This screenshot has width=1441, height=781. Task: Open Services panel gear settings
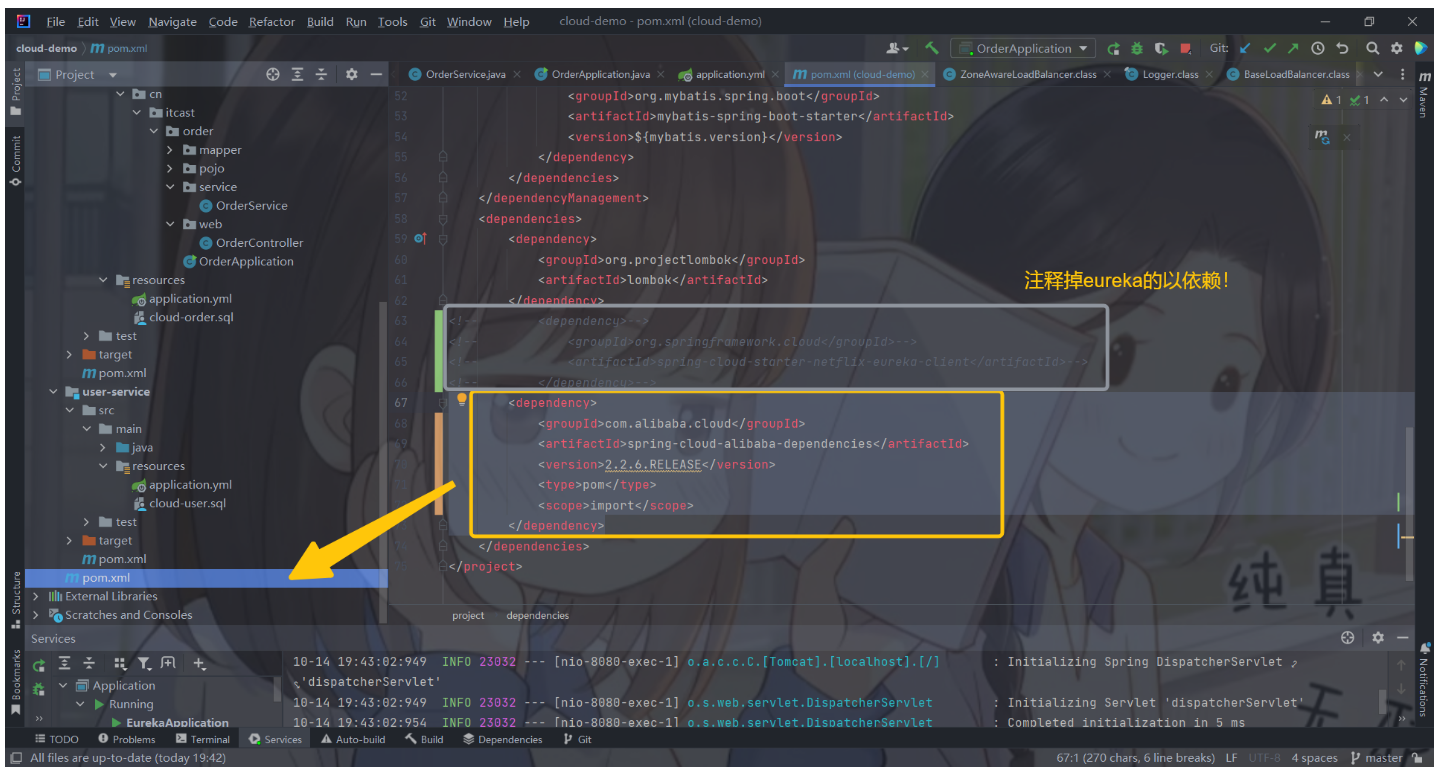pos(1377,638)
